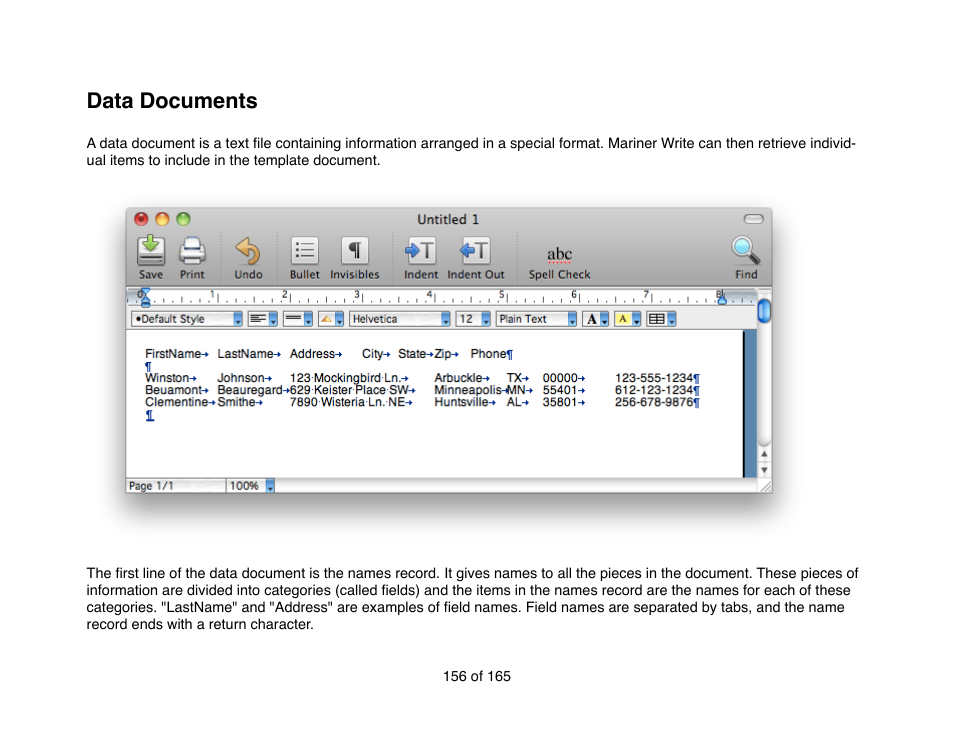Click the FirstName field header text
The width and height of the screenshot is (954, 738).
pos(173,353)
